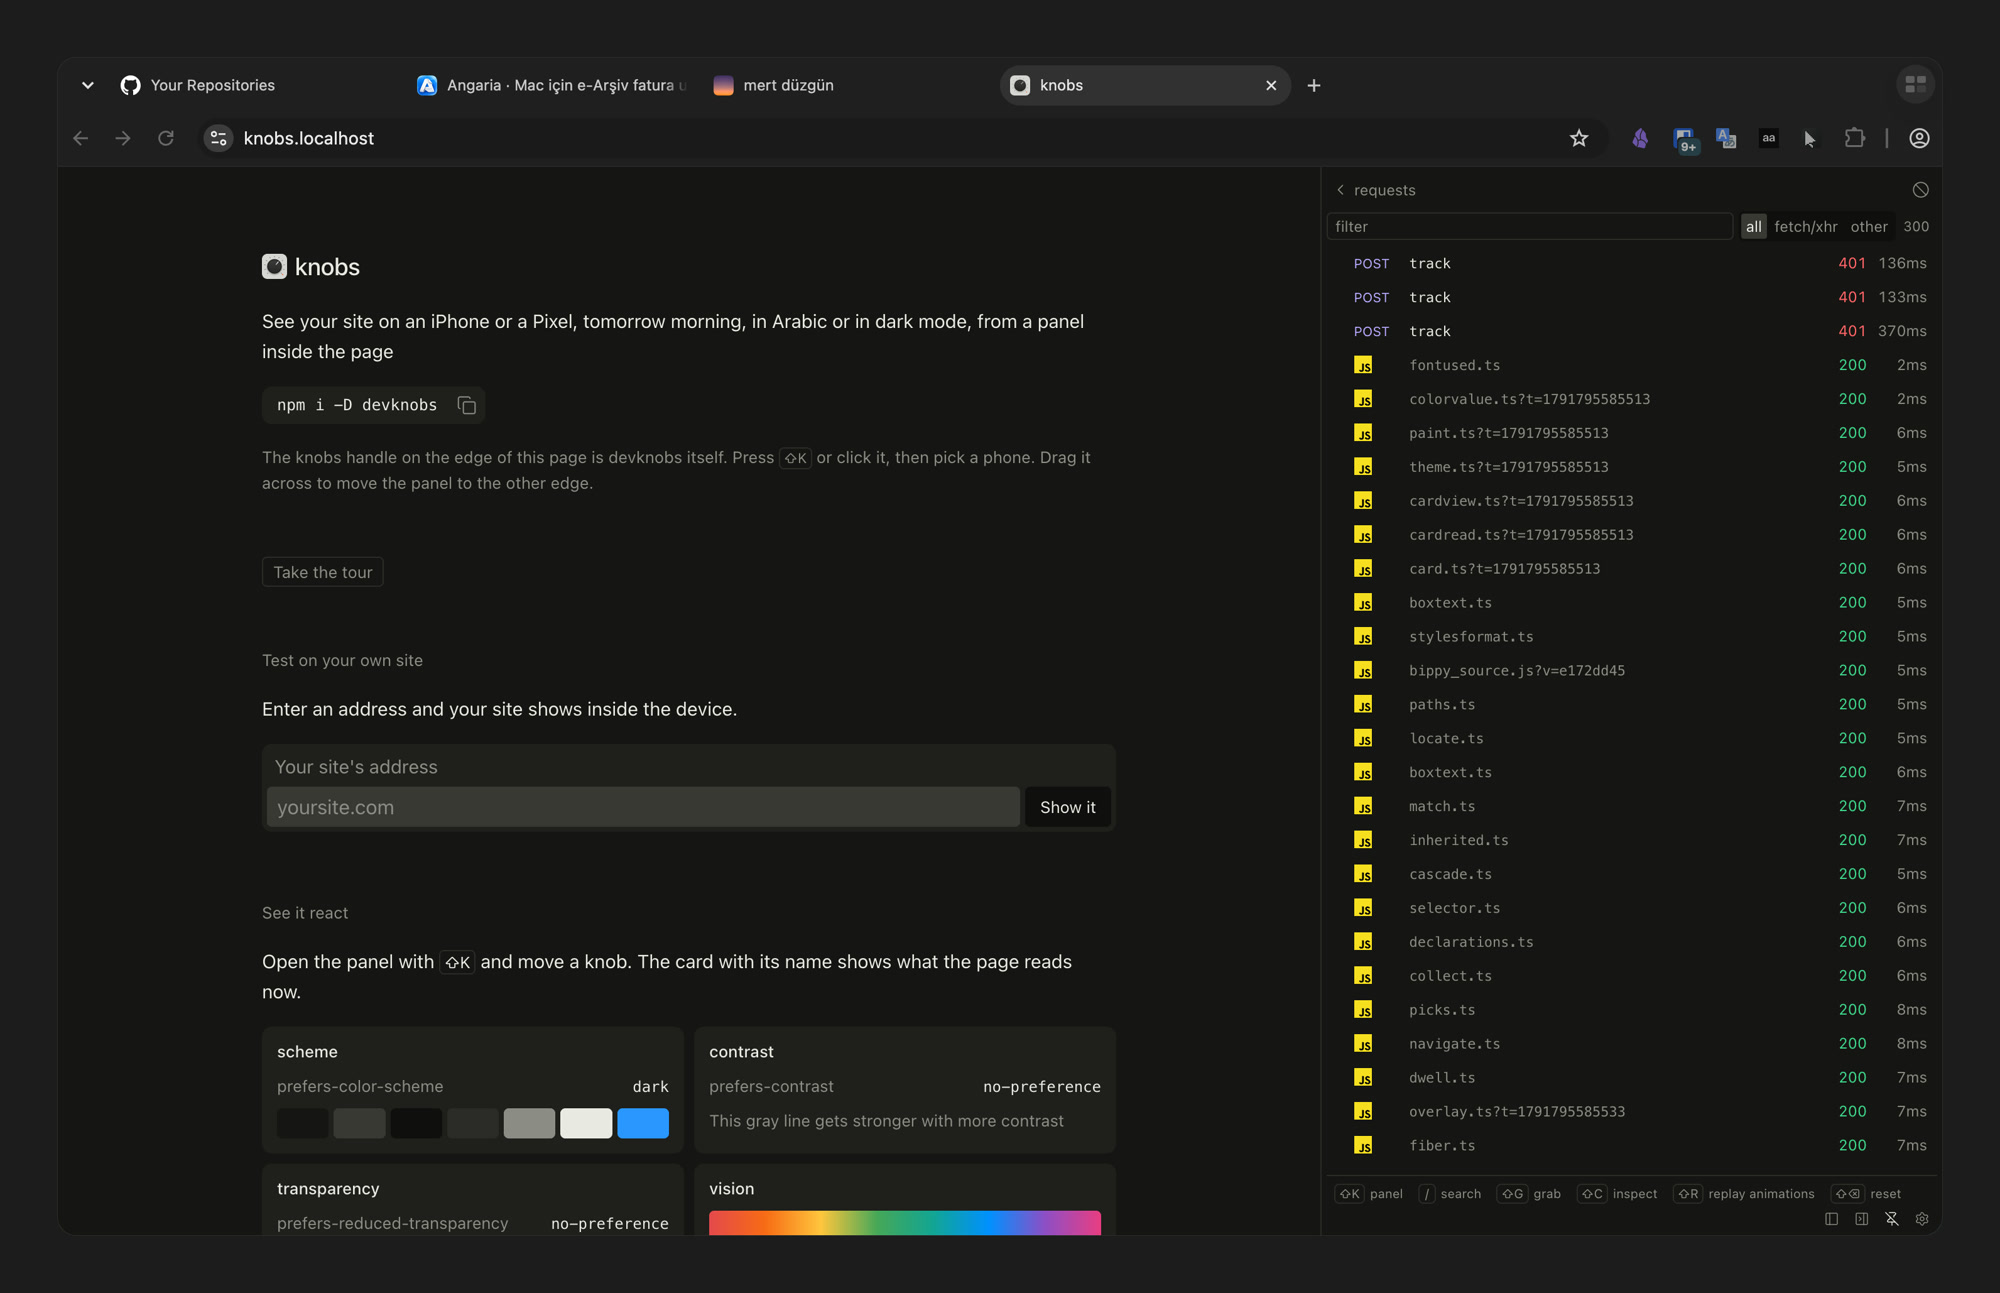Focus the requests filter field
2000x1293 pixels.
pyautogui.click(x=1529, y=227)
